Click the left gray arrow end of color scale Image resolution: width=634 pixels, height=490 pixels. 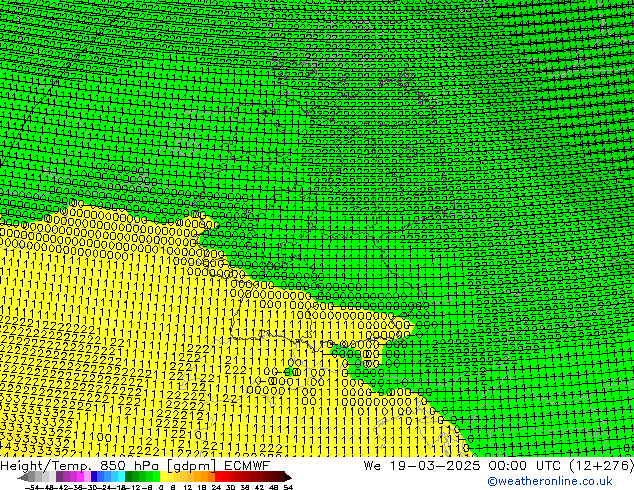[x=23, y=477]
